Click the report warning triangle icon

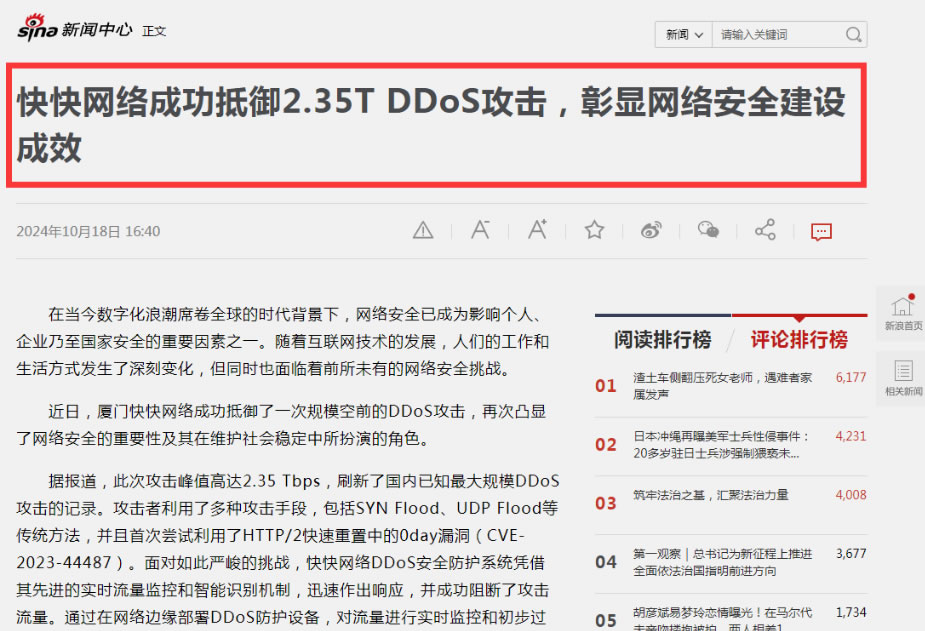(422, 229)
